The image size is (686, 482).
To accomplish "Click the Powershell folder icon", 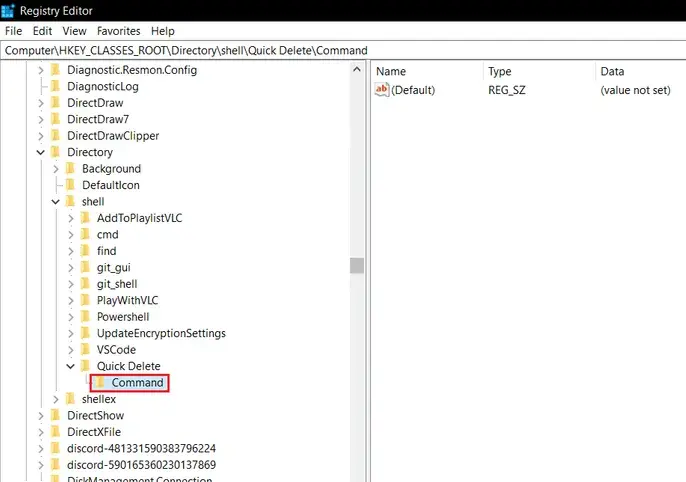I will pyautogui.click(x=86, y=317).
